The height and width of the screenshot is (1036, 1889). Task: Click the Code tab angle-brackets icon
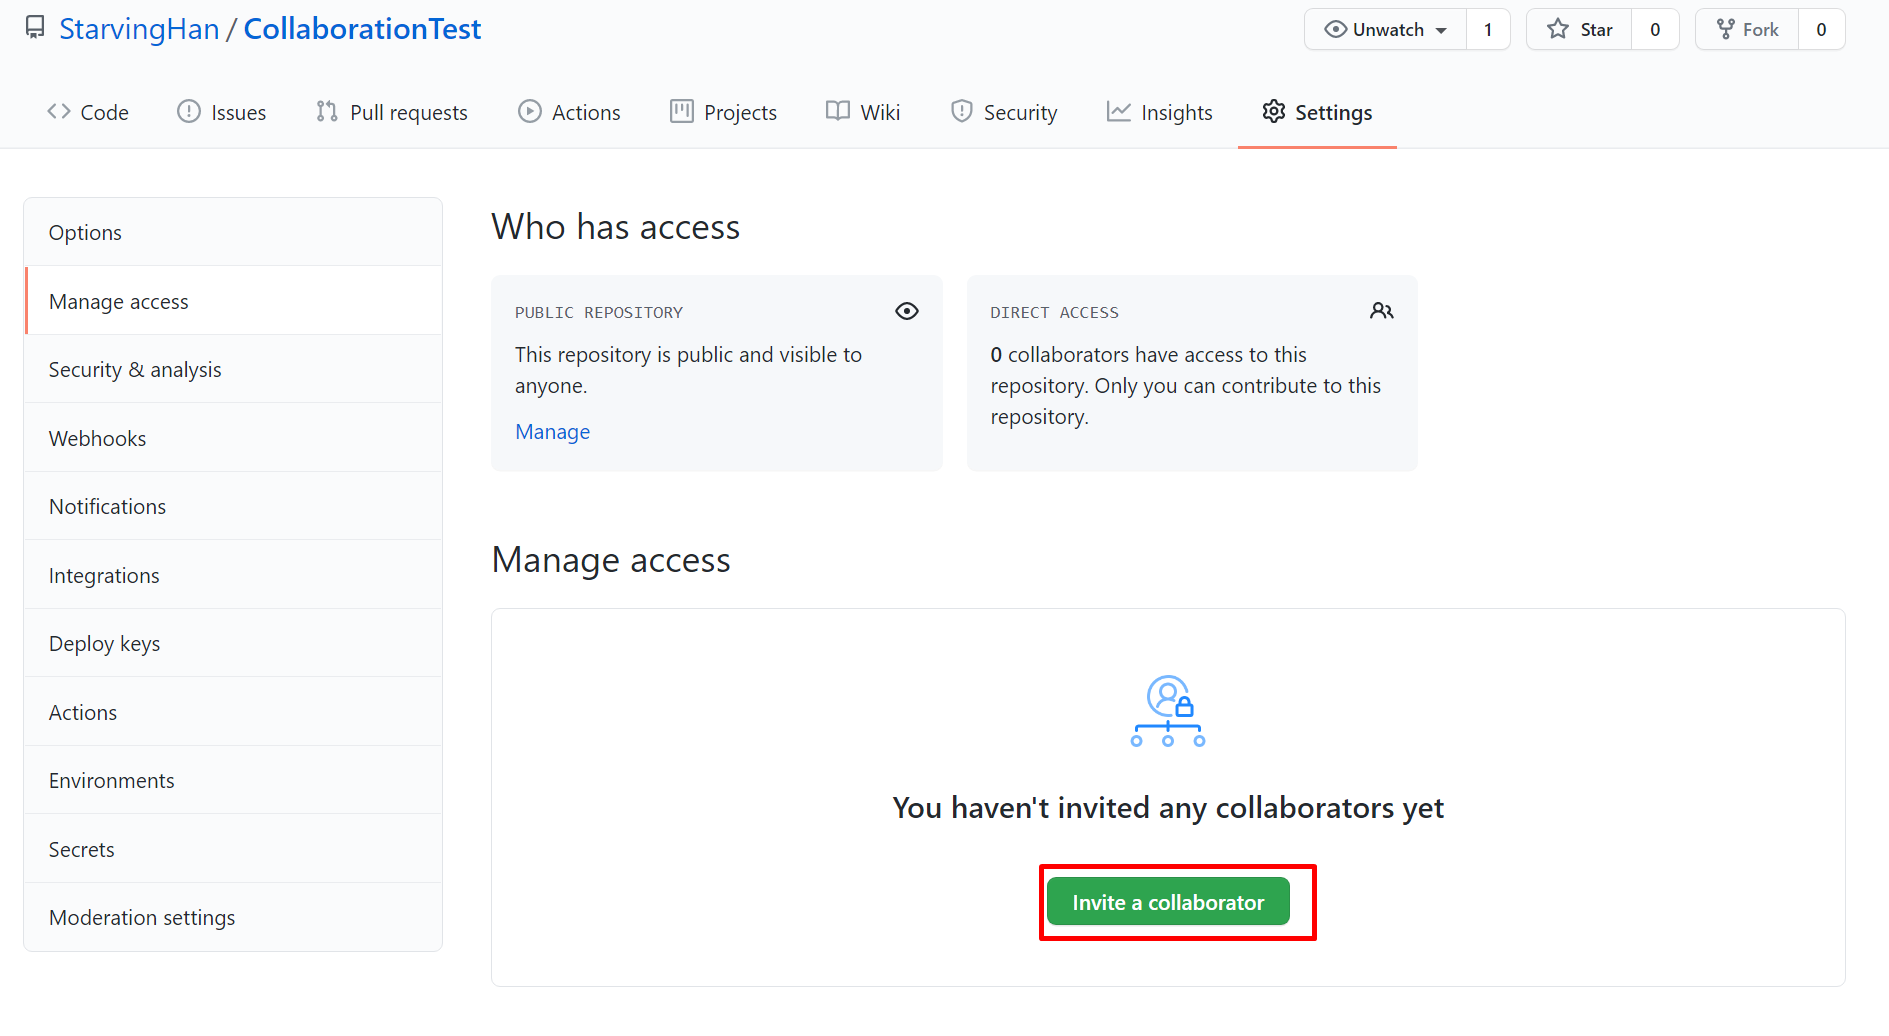tap(59, 112)
